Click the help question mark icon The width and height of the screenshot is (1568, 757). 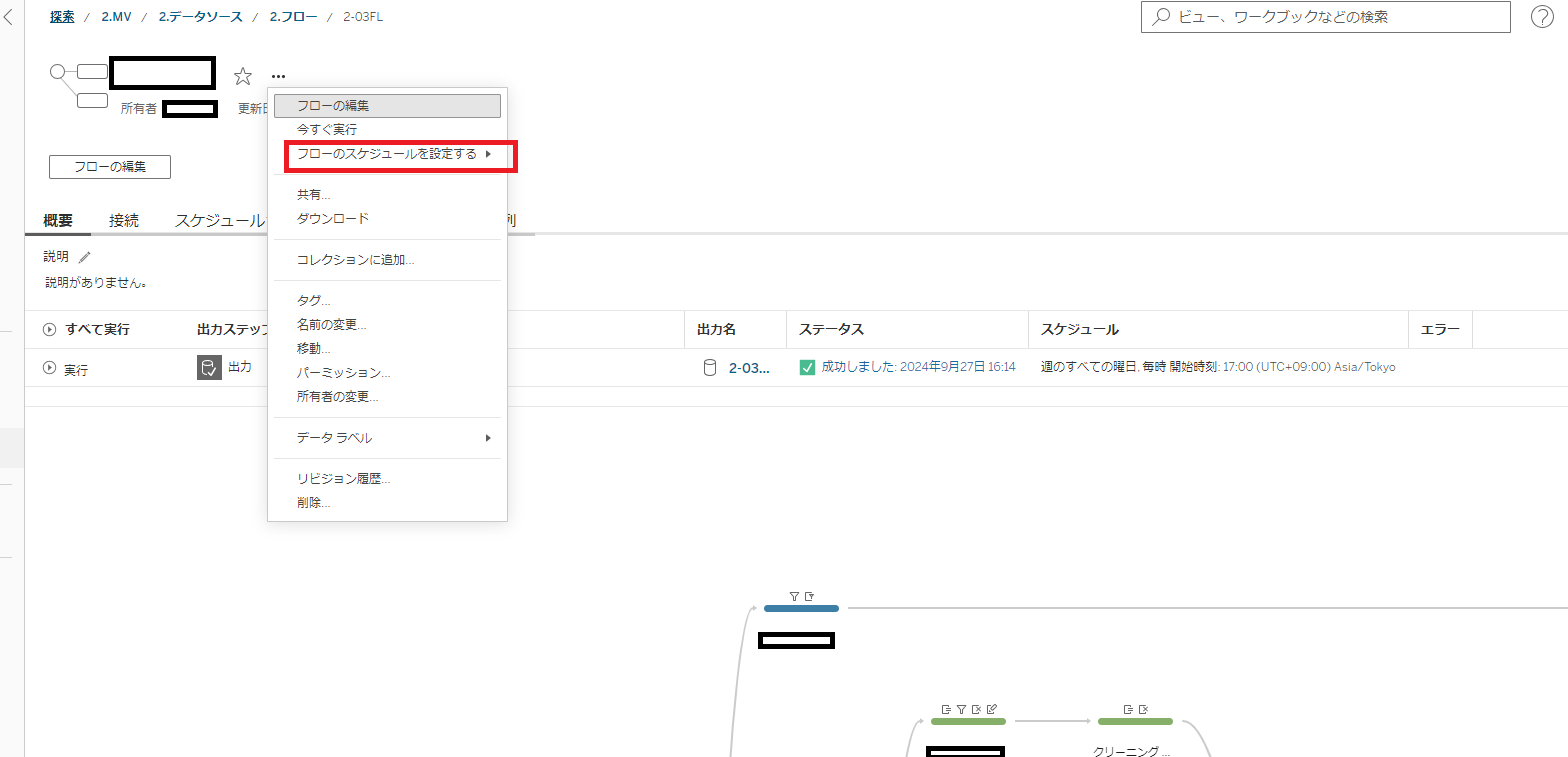[x=1542, y=17]
